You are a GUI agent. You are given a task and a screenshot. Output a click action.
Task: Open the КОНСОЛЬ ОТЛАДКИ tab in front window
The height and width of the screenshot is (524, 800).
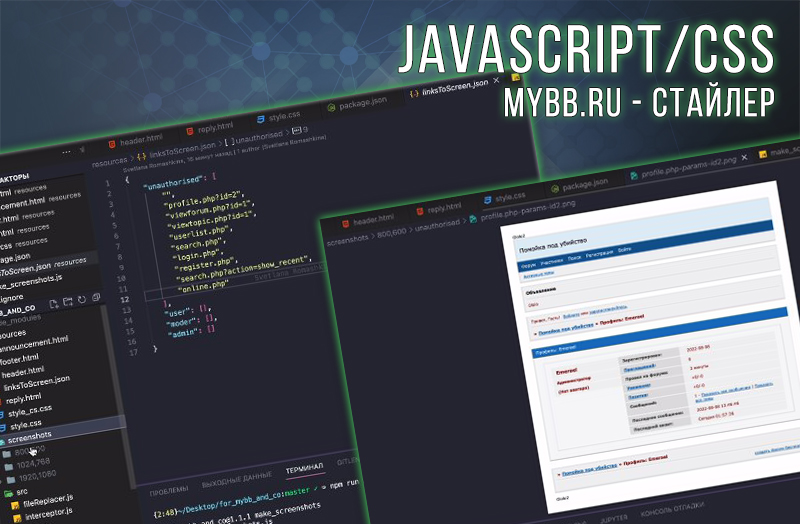[672, 509]
